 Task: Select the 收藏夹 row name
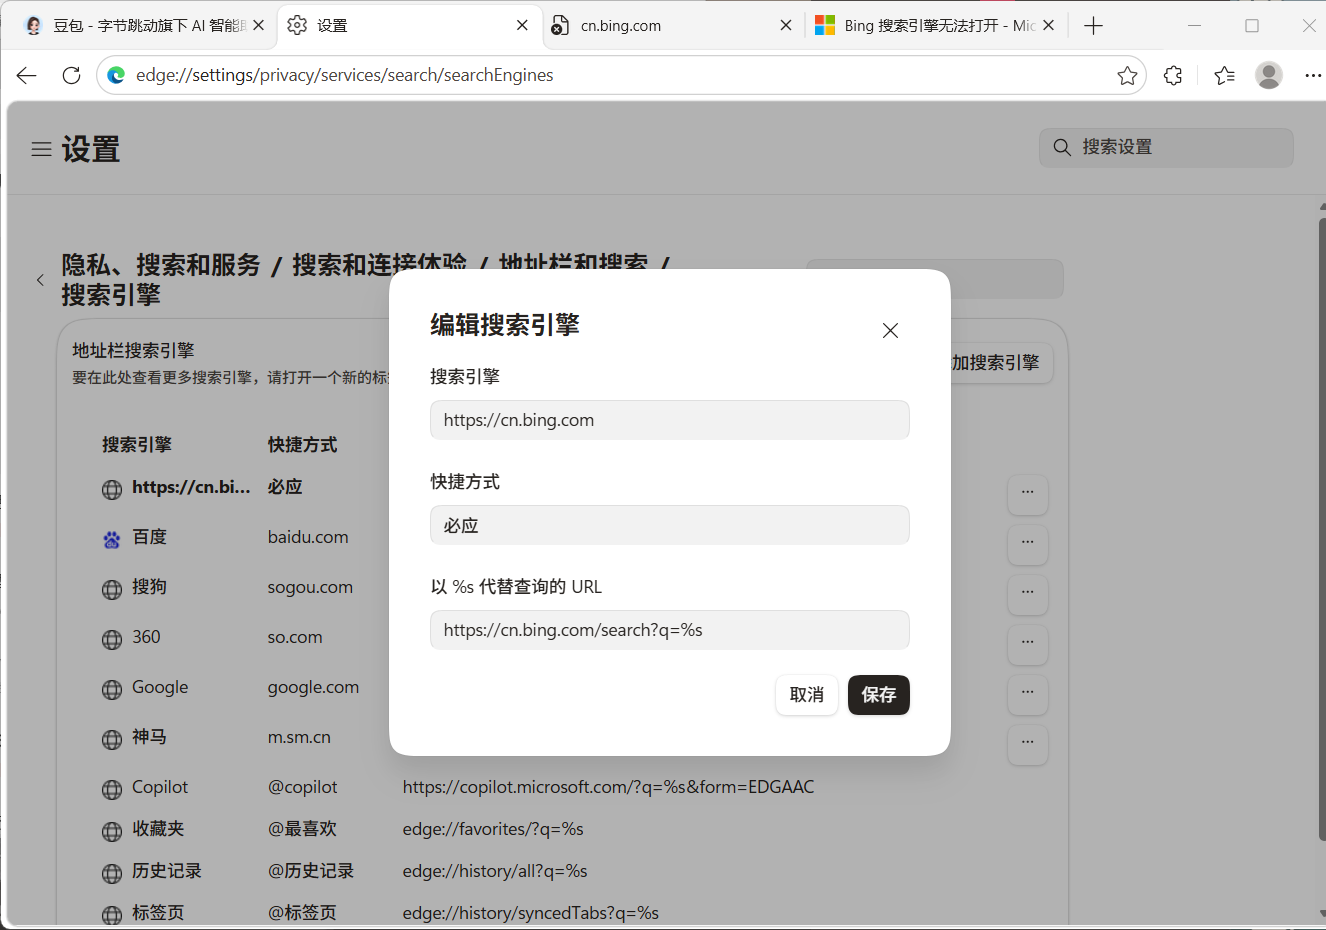(158, 829)
